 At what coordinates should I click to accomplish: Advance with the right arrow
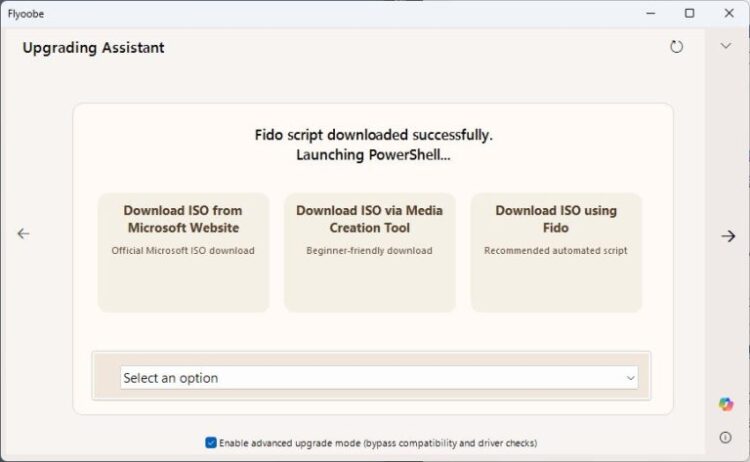[x=728, y=236]
